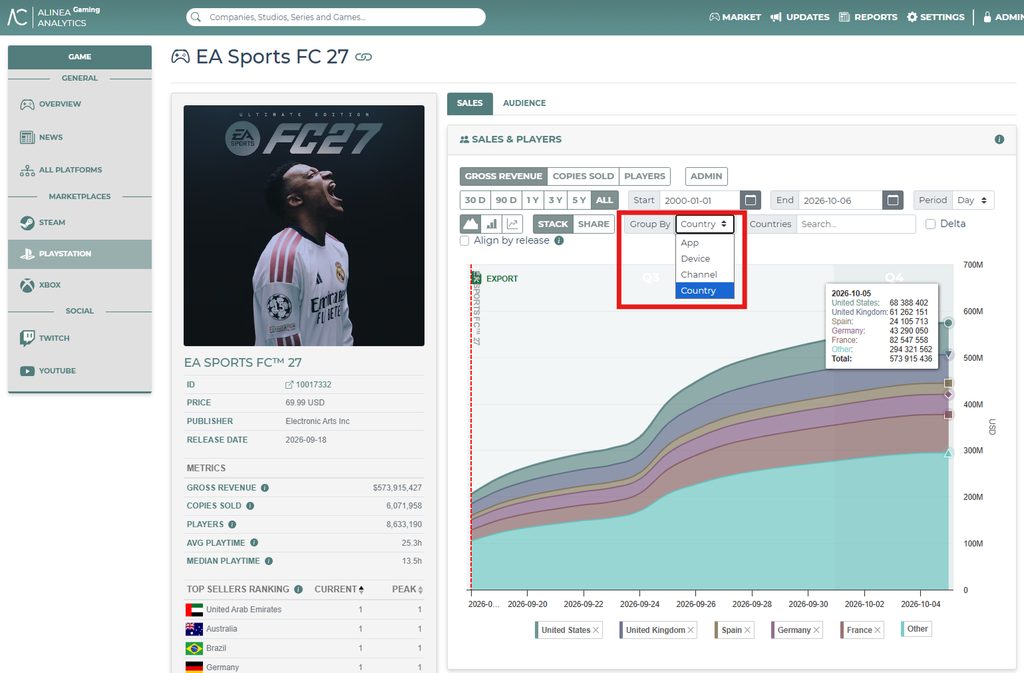Choose Channel in Group By list
1024x673 pixels.
tap(705, 275)
